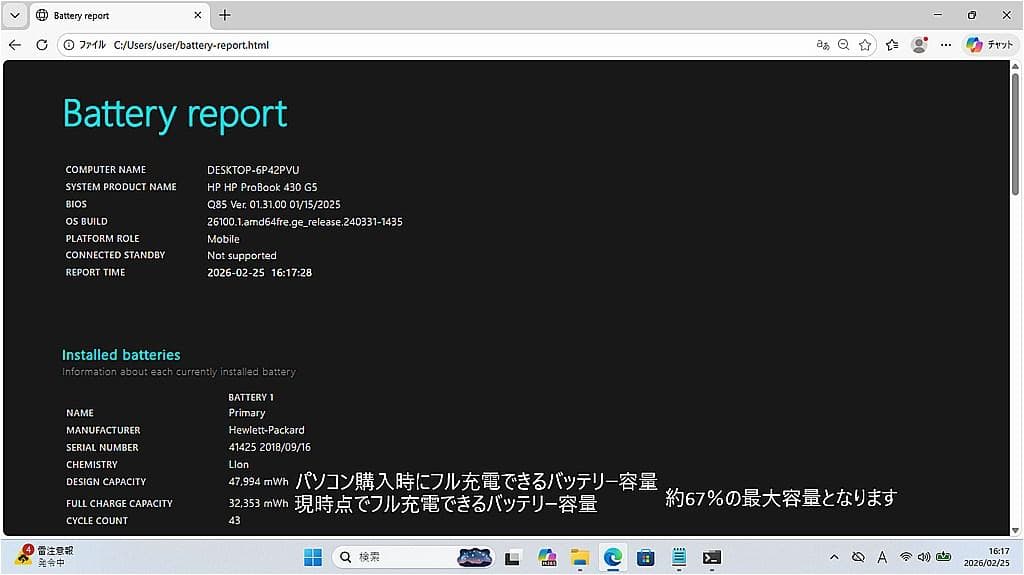Image resolution: width=1024 pixels, height=575 pixels.
Task: Open the Terminal taskbar icon
Action: (x=712, y=557)
